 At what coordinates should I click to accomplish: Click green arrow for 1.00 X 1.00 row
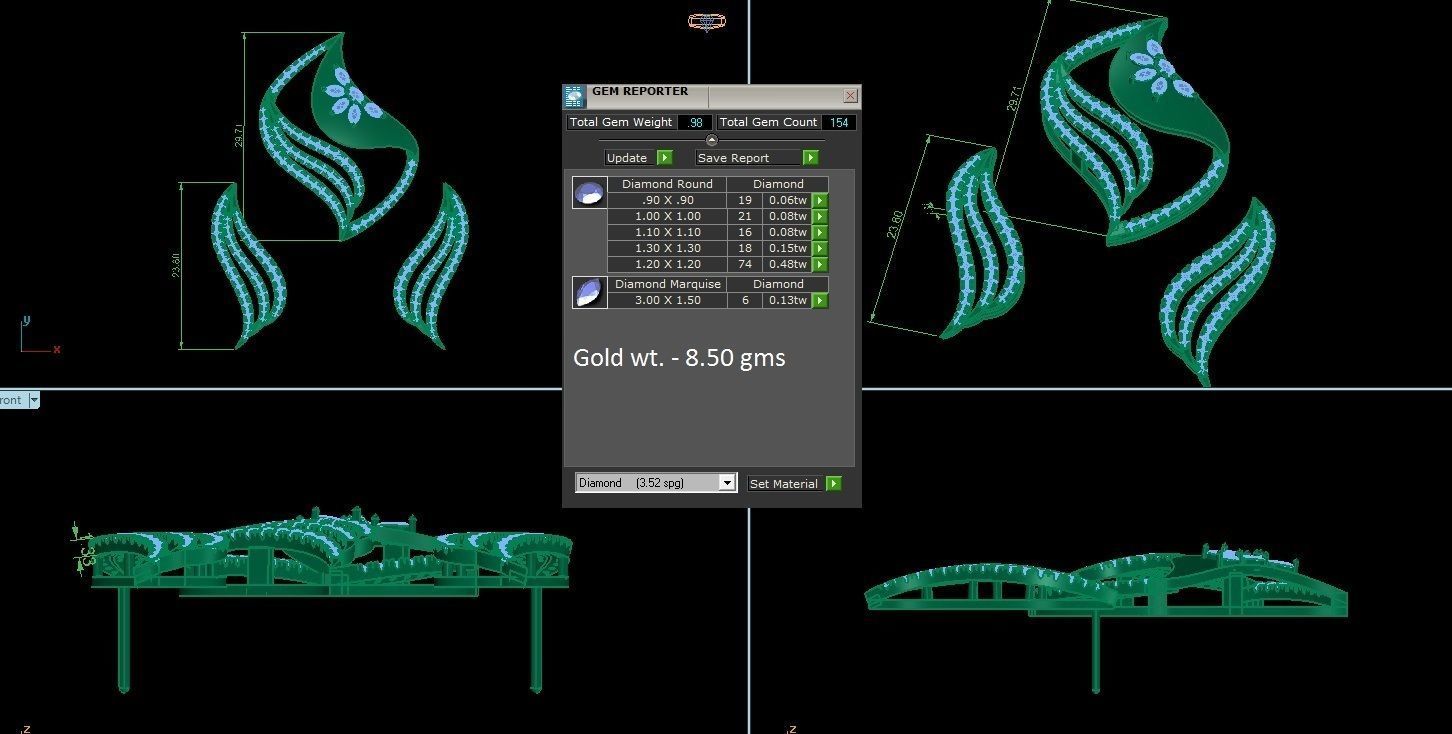coord(820,216)
